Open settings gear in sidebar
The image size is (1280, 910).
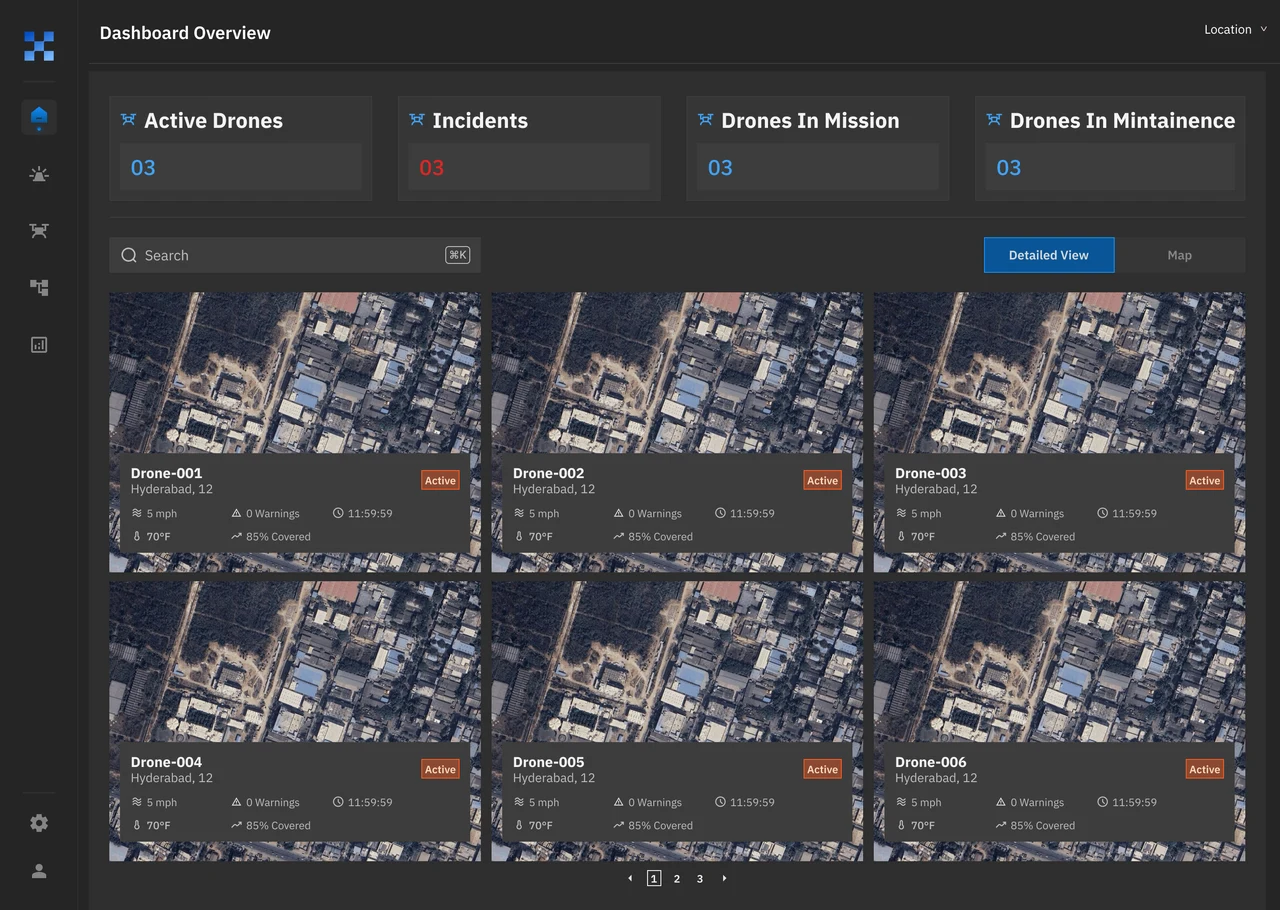click(39, 823)
